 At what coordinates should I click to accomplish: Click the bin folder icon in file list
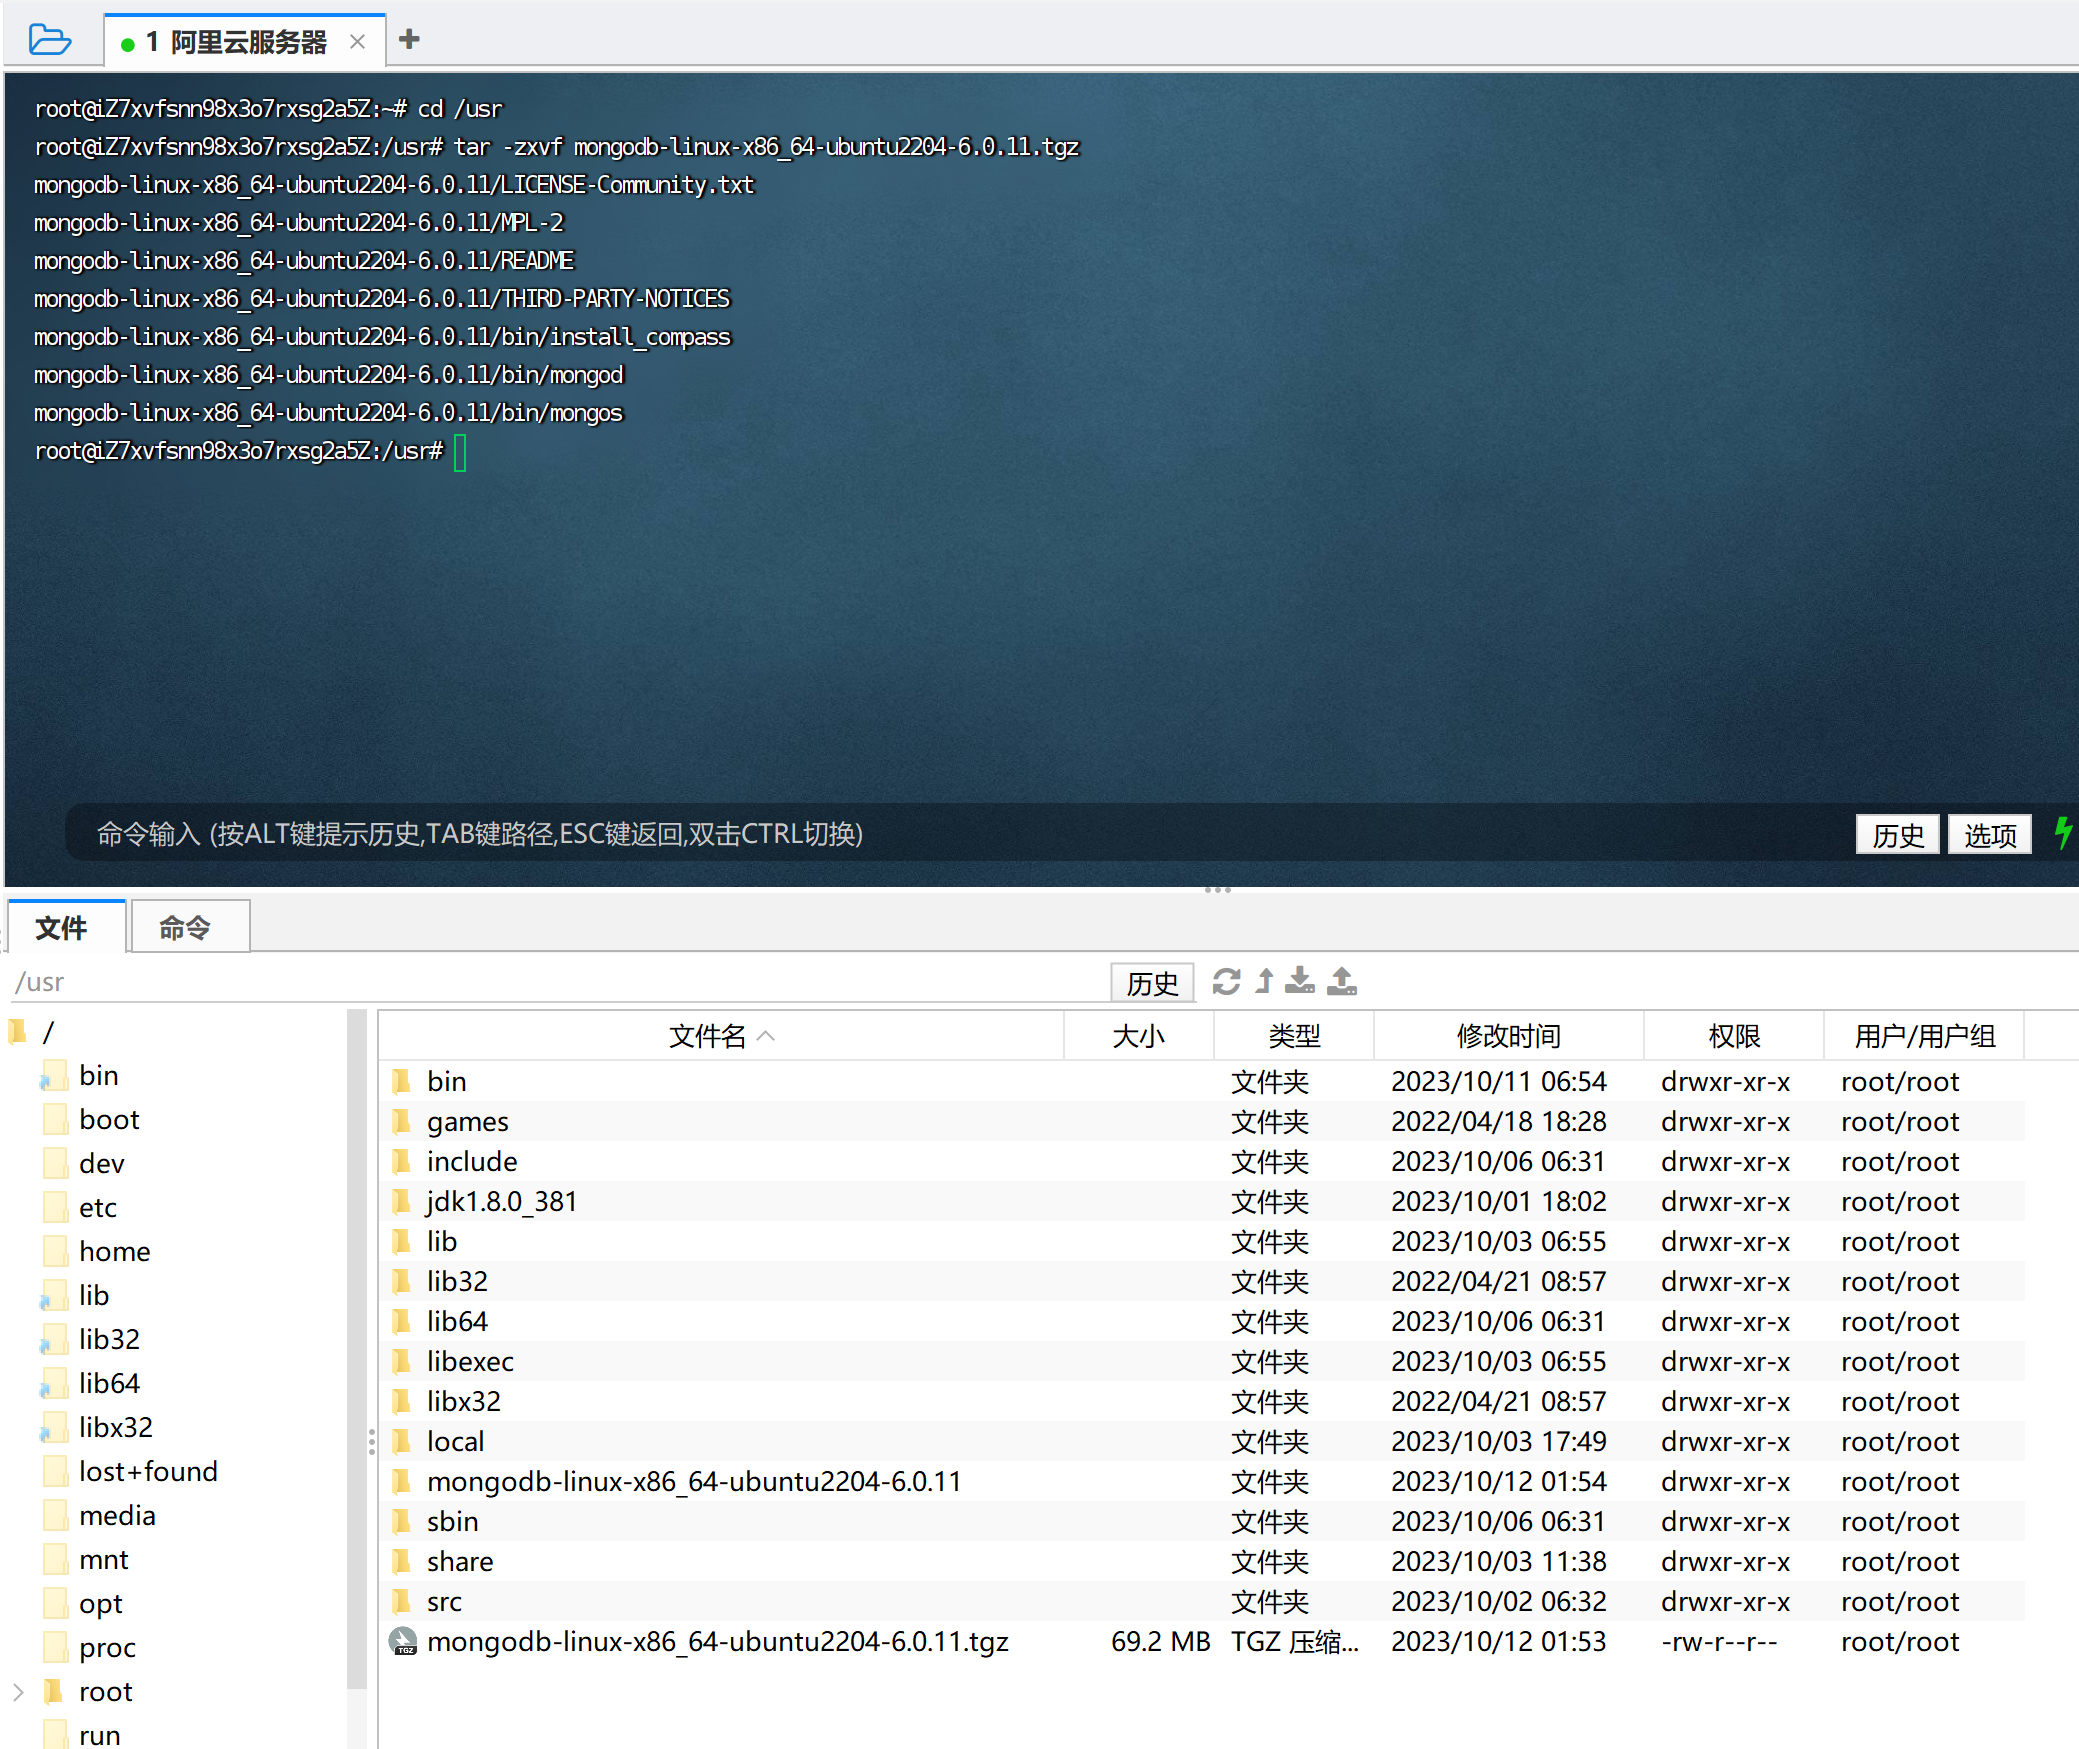point(402,1081)
